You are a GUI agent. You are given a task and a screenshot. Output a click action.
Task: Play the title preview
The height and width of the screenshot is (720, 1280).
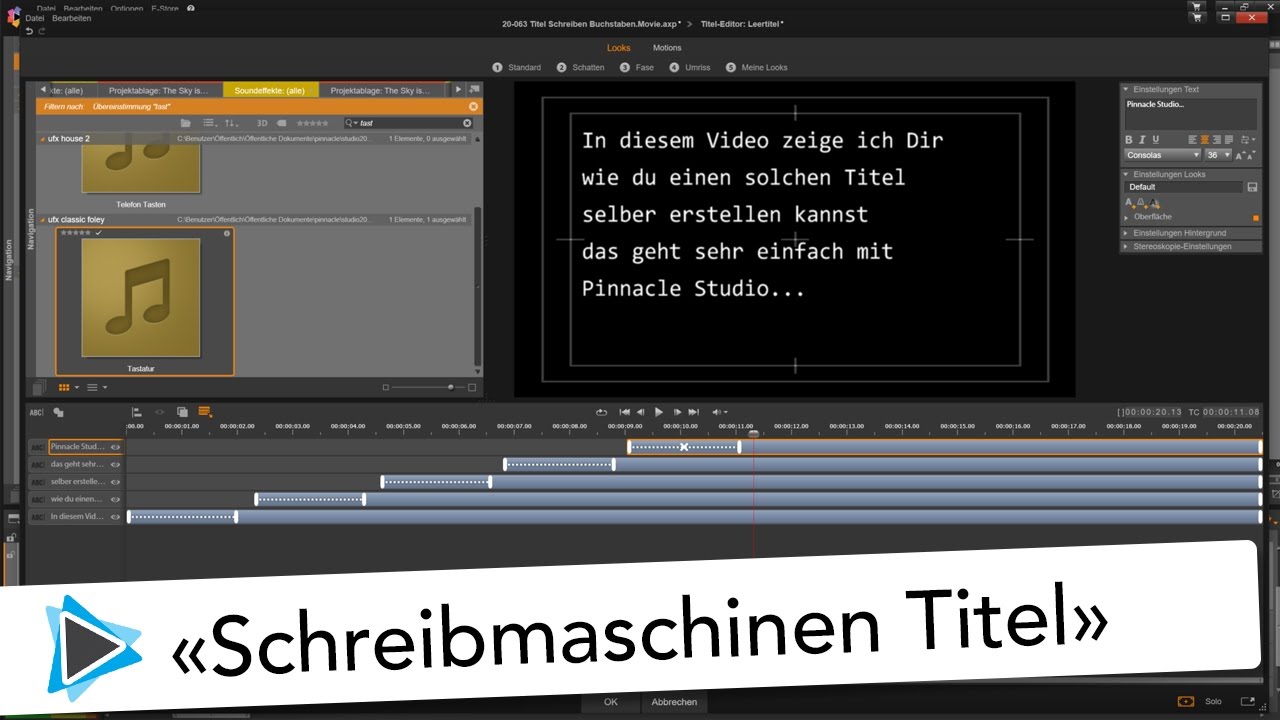click(658, 412)
